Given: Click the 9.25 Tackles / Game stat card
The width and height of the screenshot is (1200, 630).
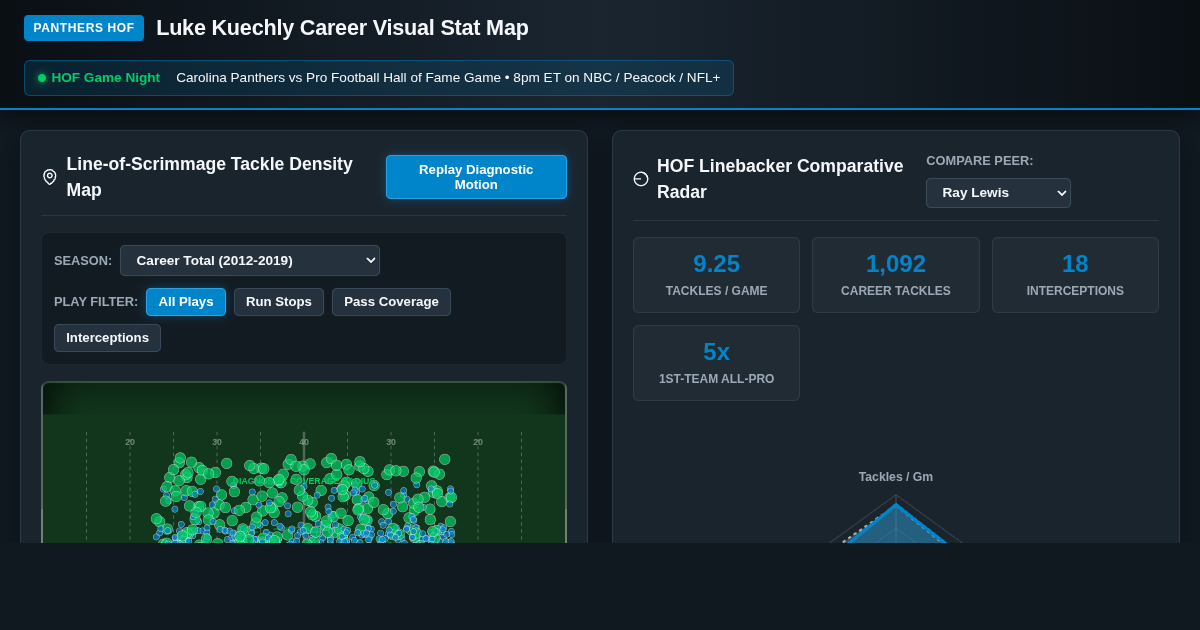Looking at the screenshot, I should tap(716, 275).
